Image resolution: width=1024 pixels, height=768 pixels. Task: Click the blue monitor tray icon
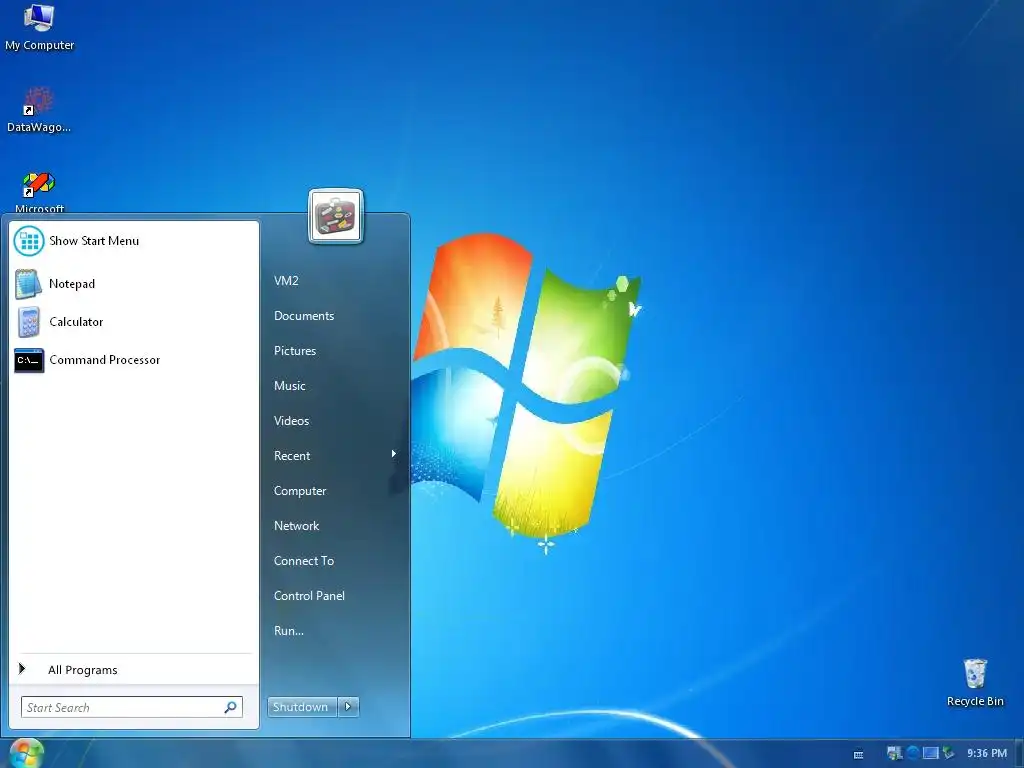[x=931, y=753]
